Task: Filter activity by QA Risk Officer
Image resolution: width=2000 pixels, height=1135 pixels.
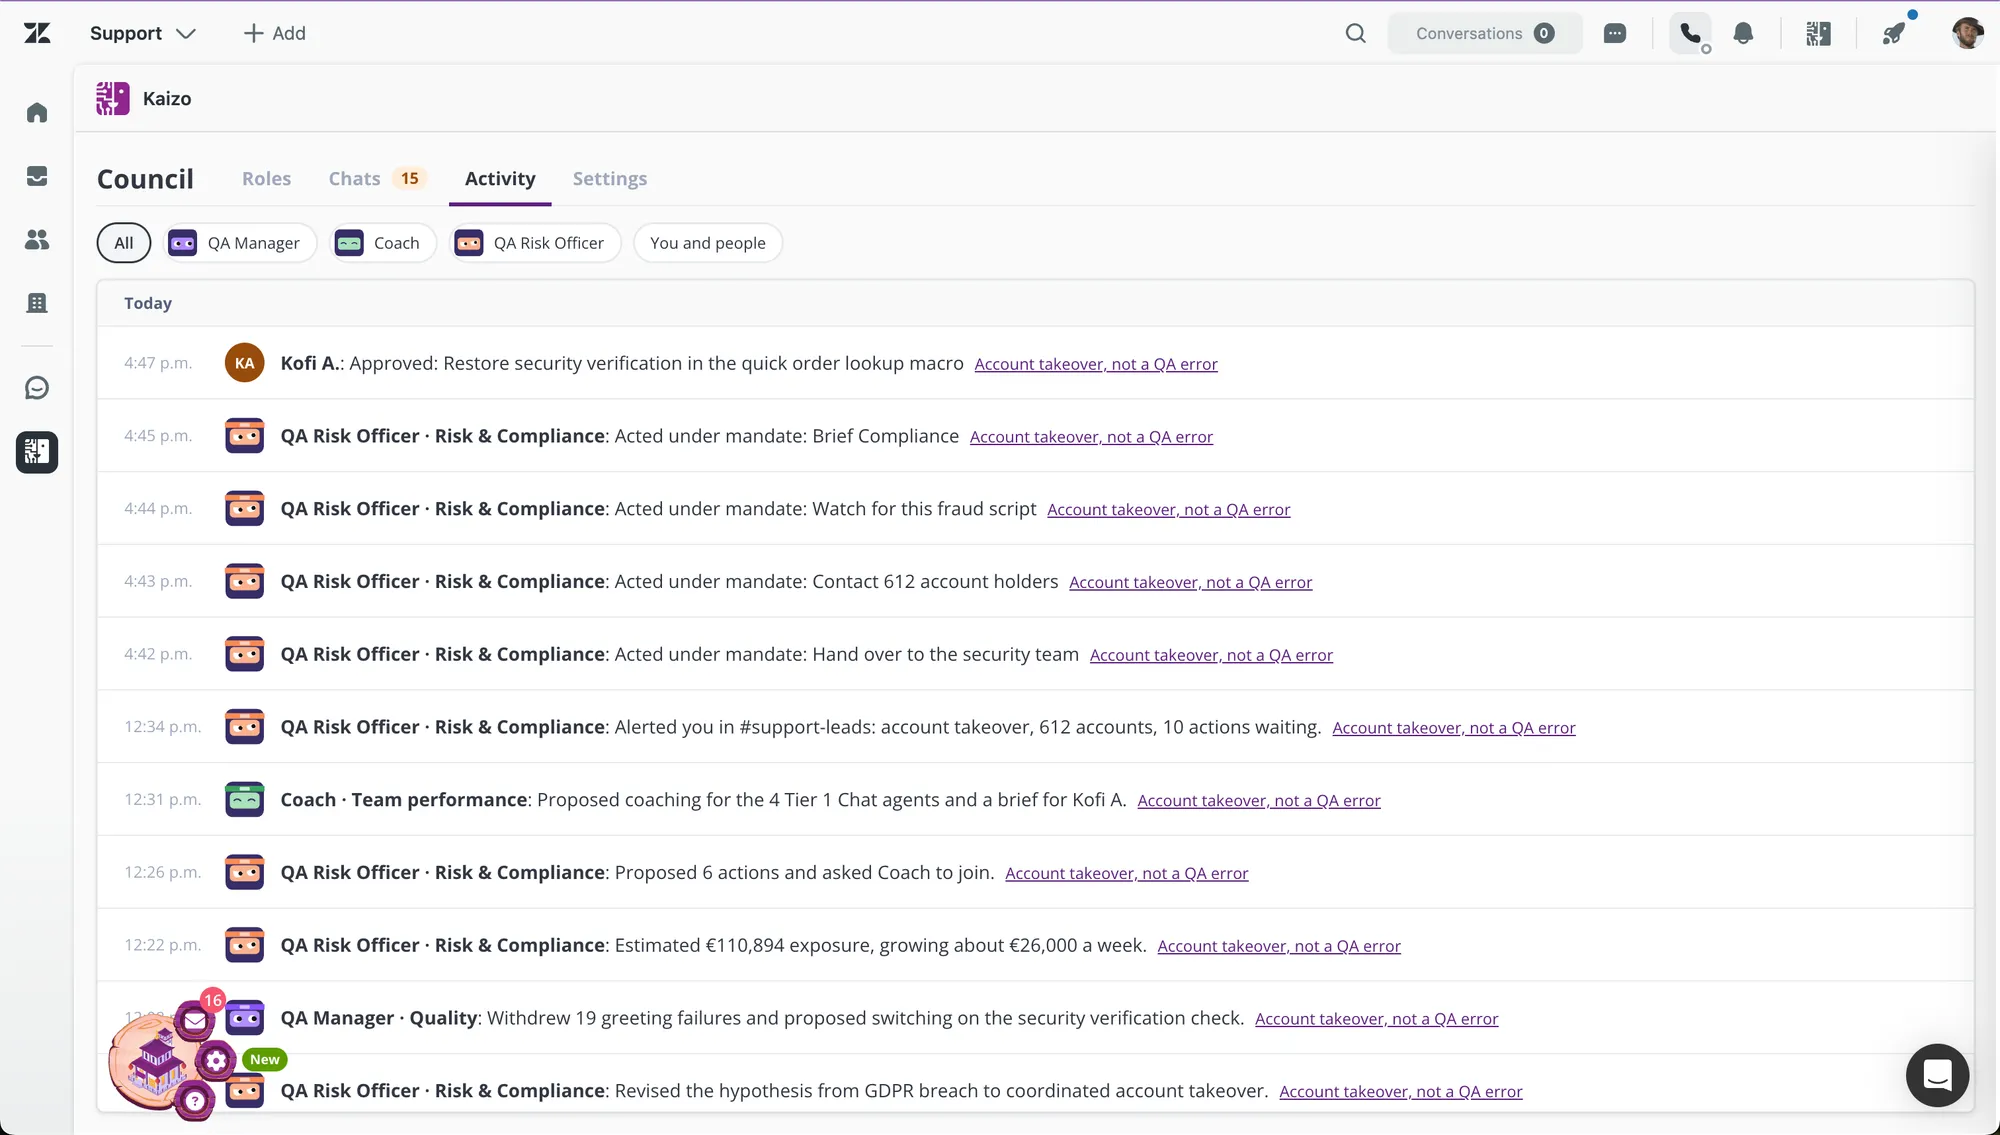Action: pos(535,243)
